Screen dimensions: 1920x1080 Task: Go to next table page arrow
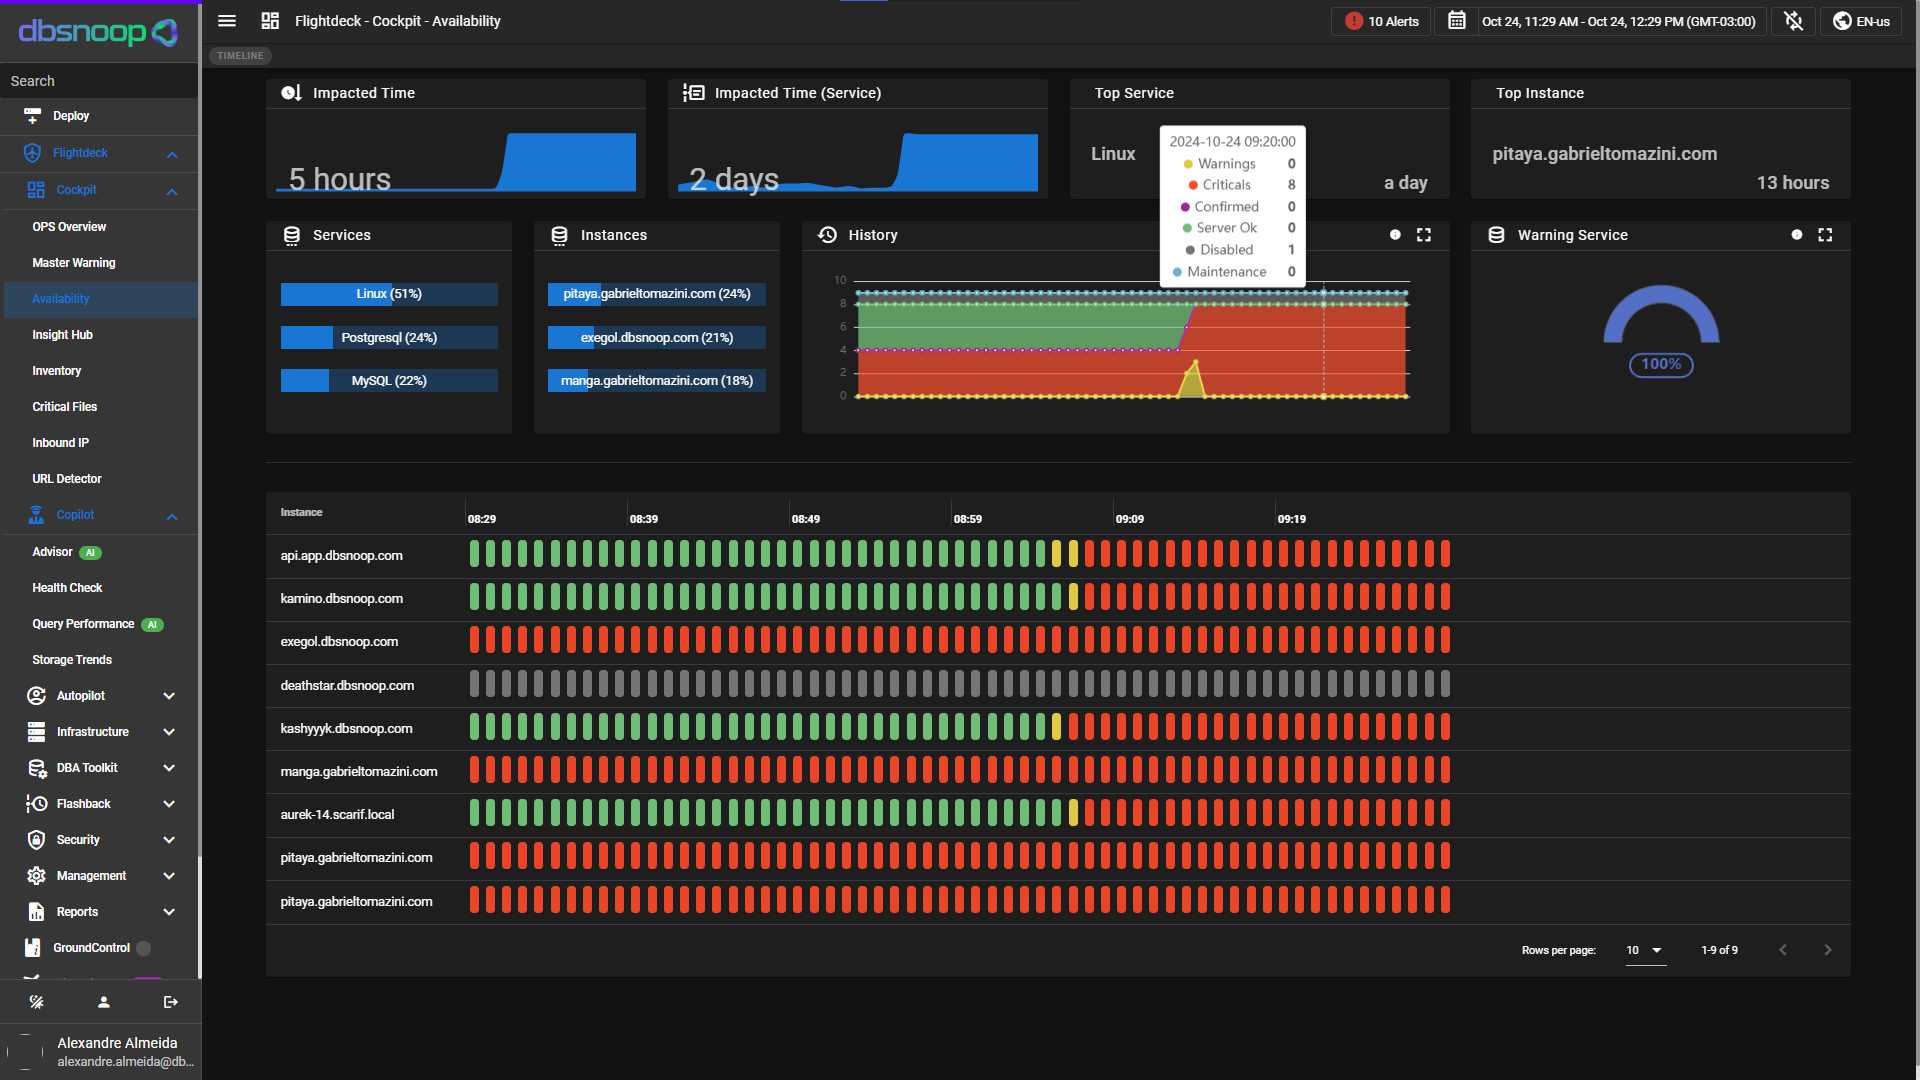click(1828, 950)
